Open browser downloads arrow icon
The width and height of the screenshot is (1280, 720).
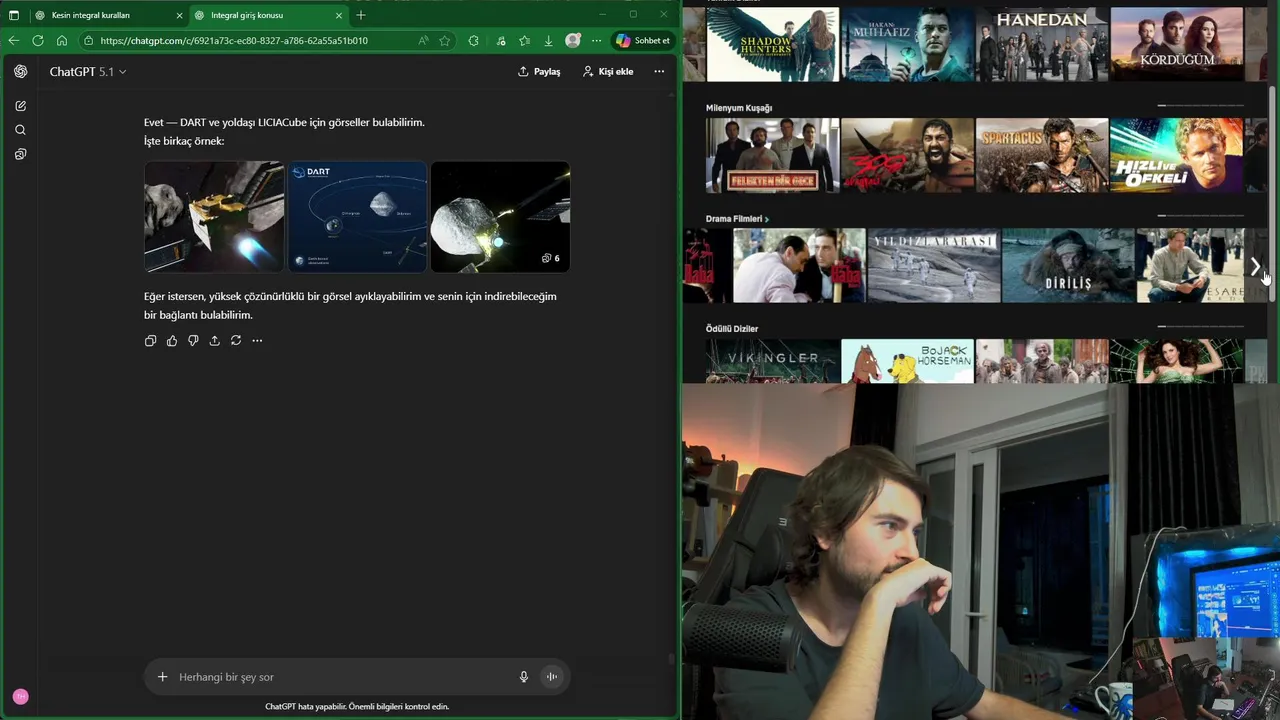point(548,41)
